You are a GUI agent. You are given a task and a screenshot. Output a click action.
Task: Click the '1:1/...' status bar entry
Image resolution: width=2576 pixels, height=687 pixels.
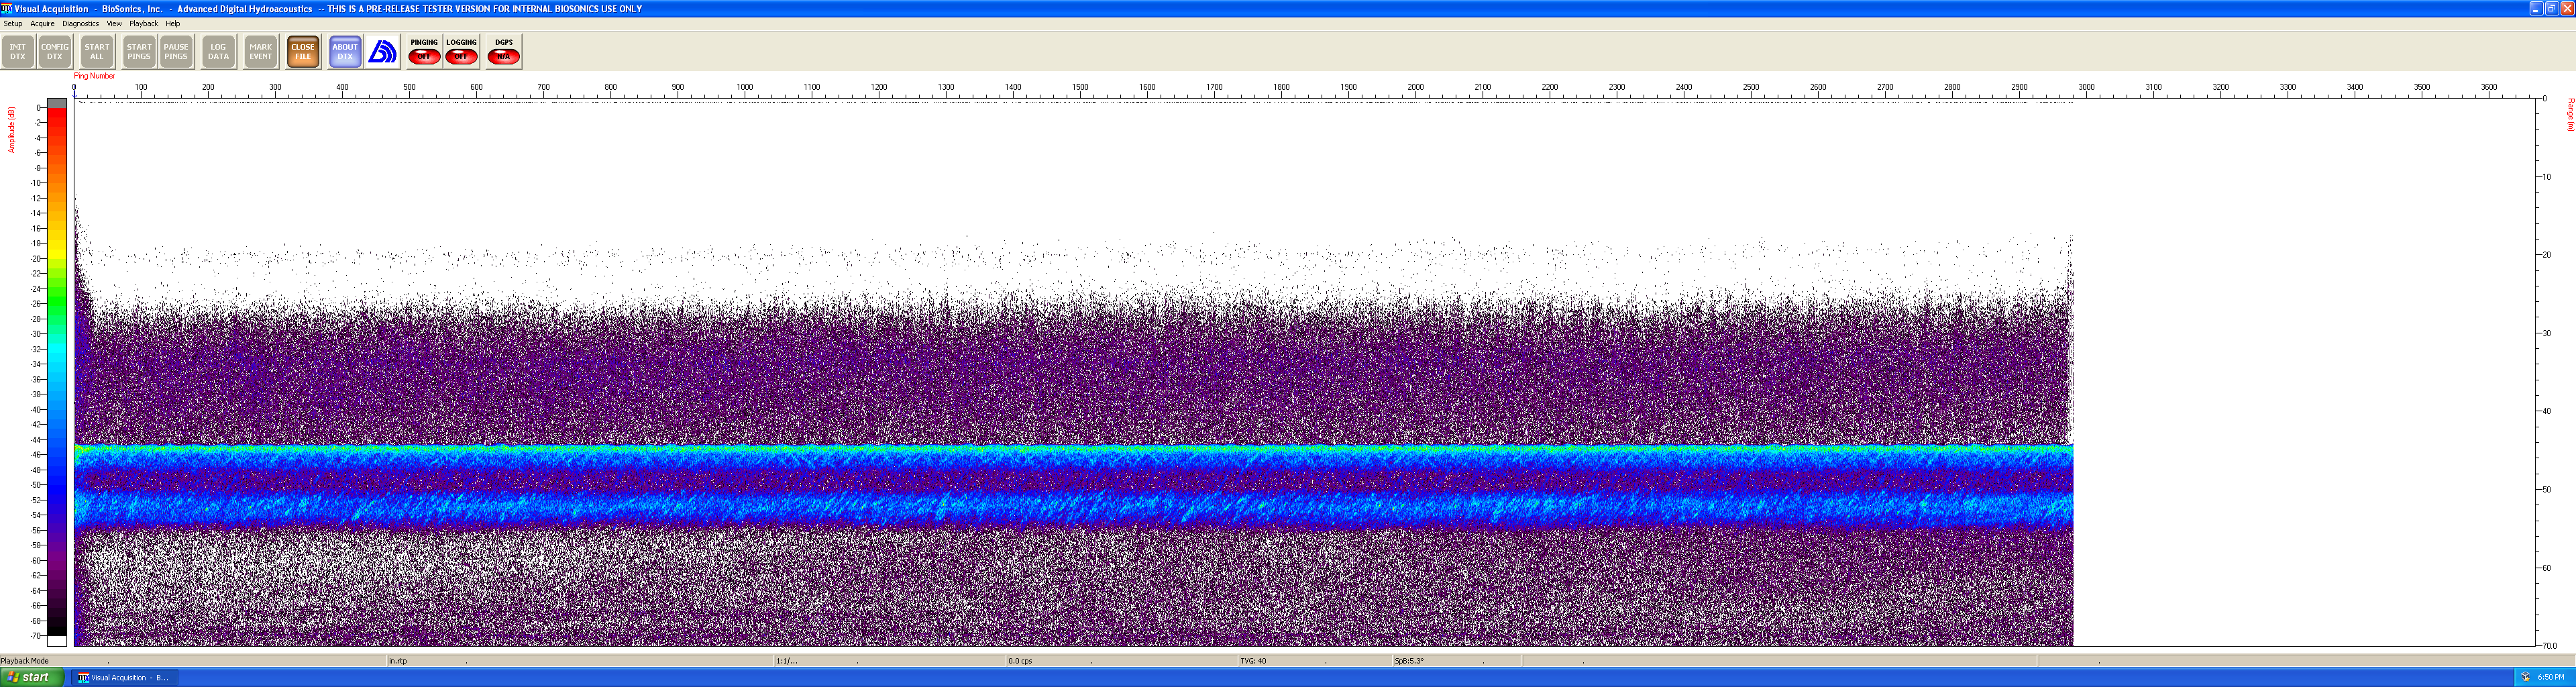787,661
